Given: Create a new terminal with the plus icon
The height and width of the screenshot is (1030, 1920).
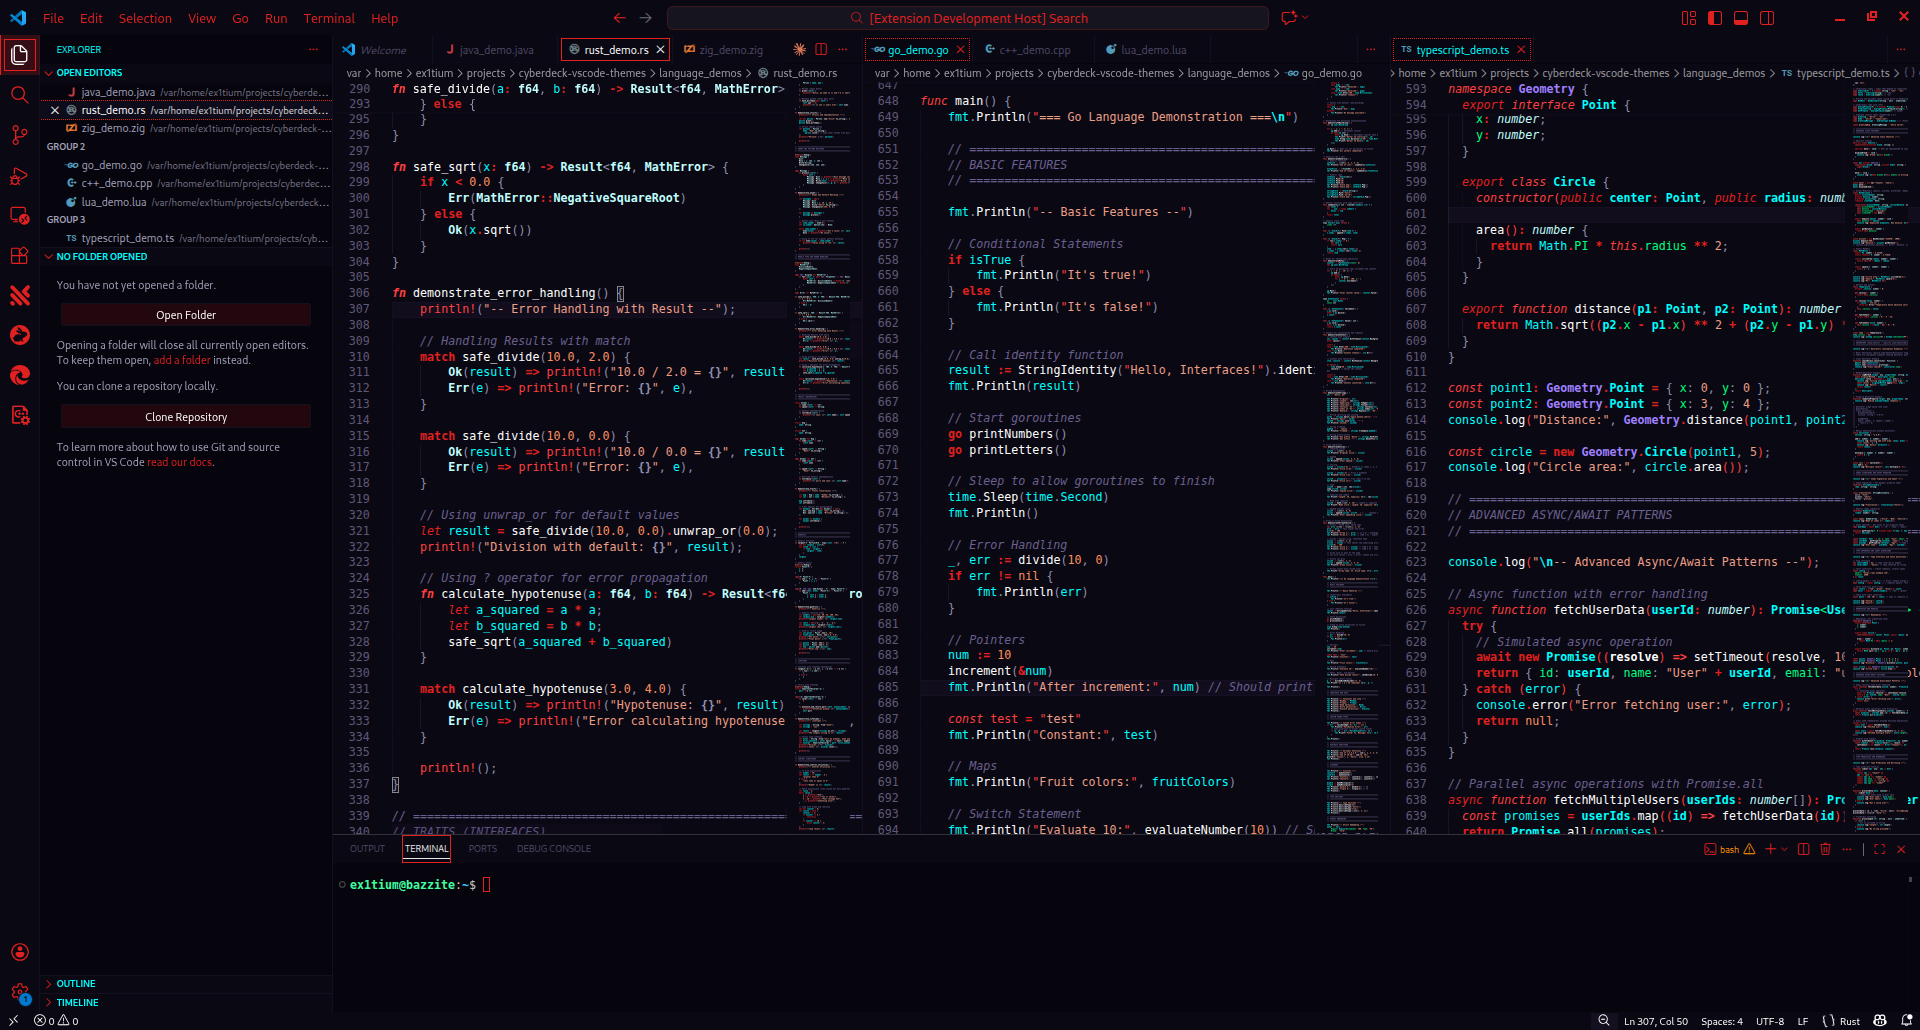Looking at the screenshot, I should point(1768,849).
